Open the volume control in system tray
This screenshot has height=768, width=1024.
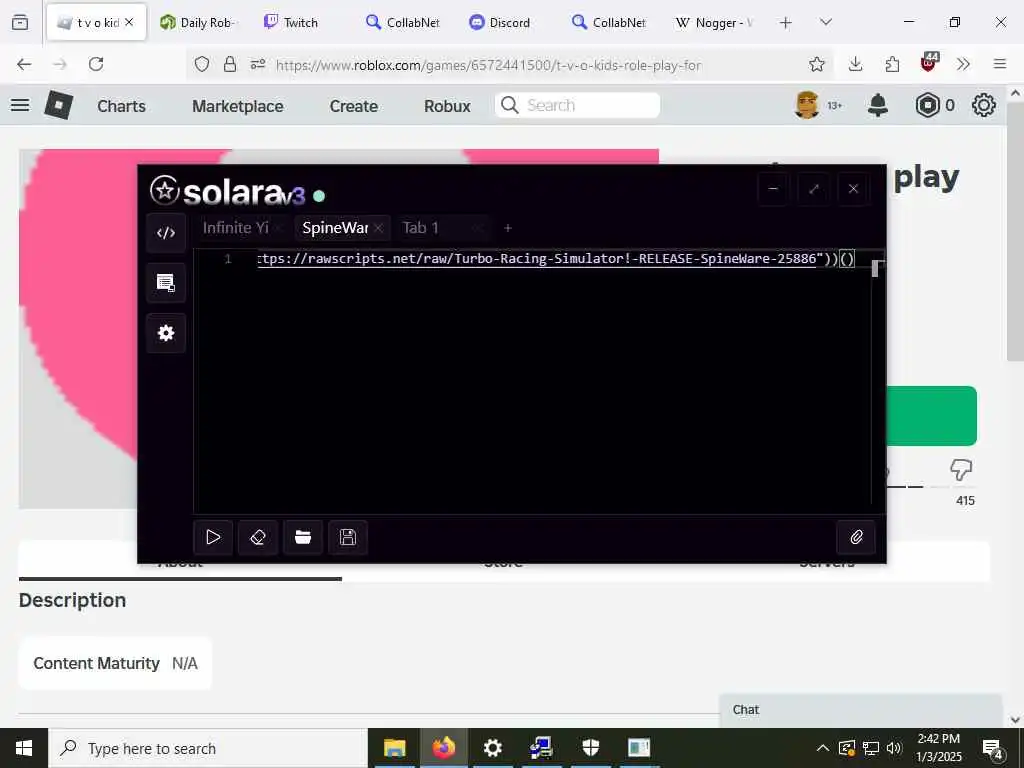coord(895,748)
